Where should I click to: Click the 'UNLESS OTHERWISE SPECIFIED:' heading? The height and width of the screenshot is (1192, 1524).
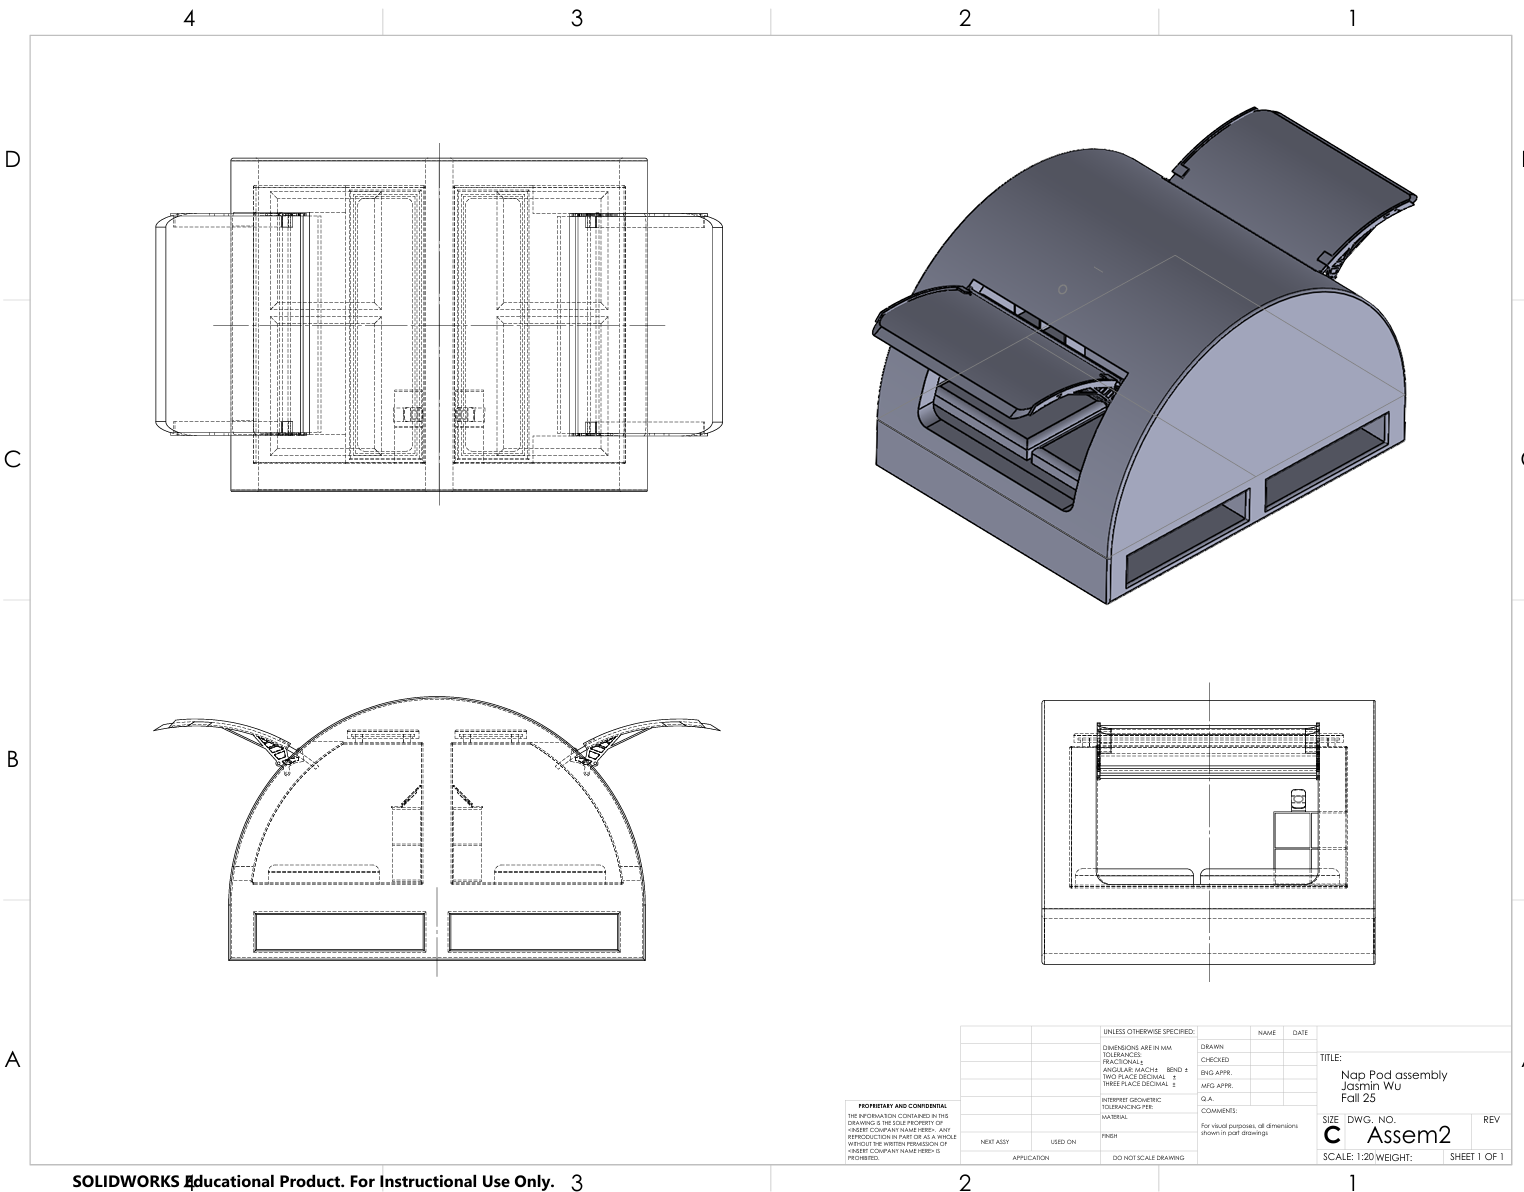point(1148,1031)
